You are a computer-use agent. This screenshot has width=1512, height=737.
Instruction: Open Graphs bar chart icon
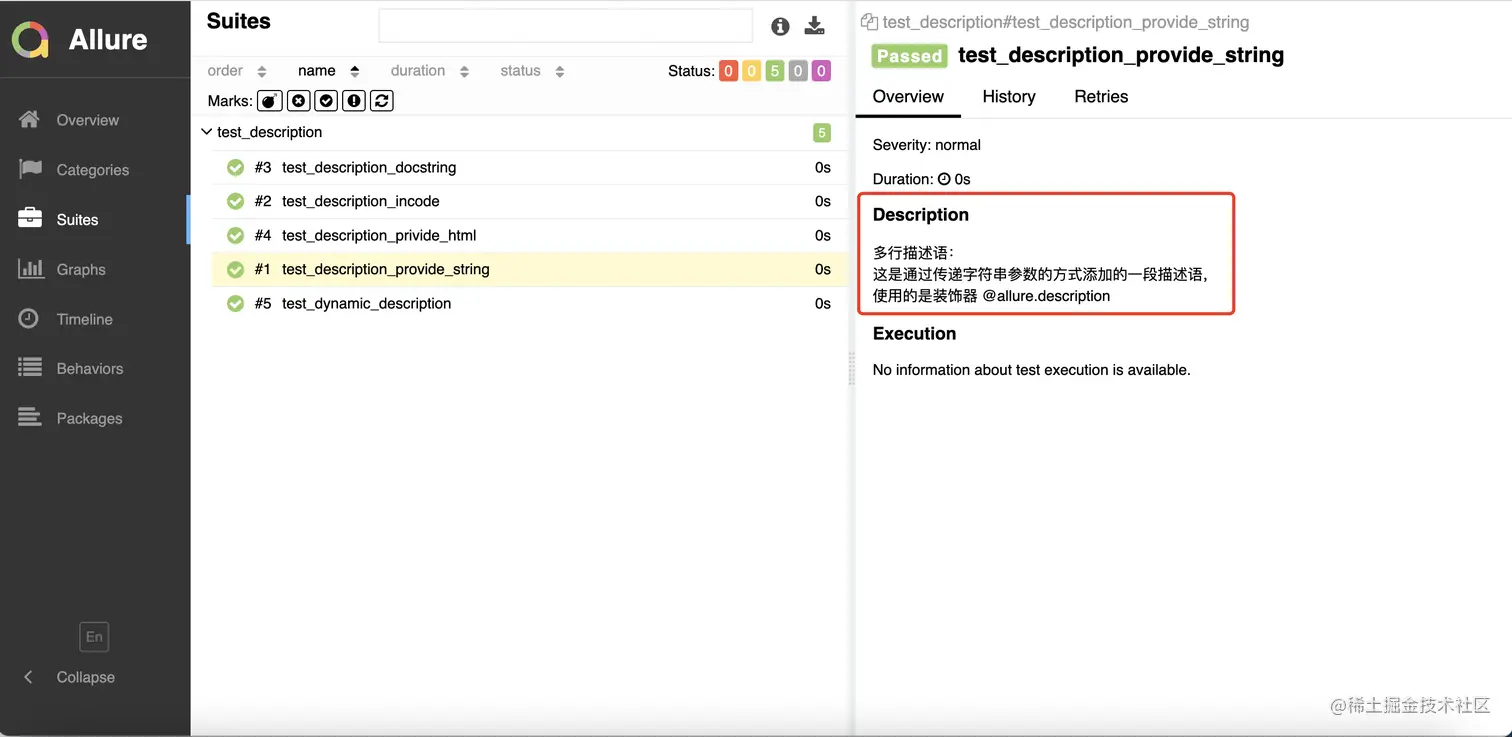click(30, 269)
